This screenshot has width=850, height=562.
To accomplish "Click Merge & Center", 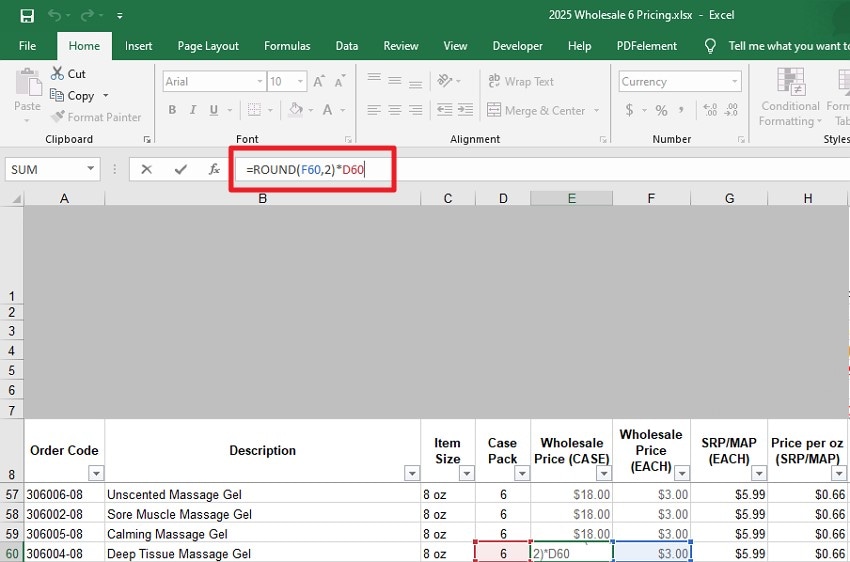I will pos(536,111).
